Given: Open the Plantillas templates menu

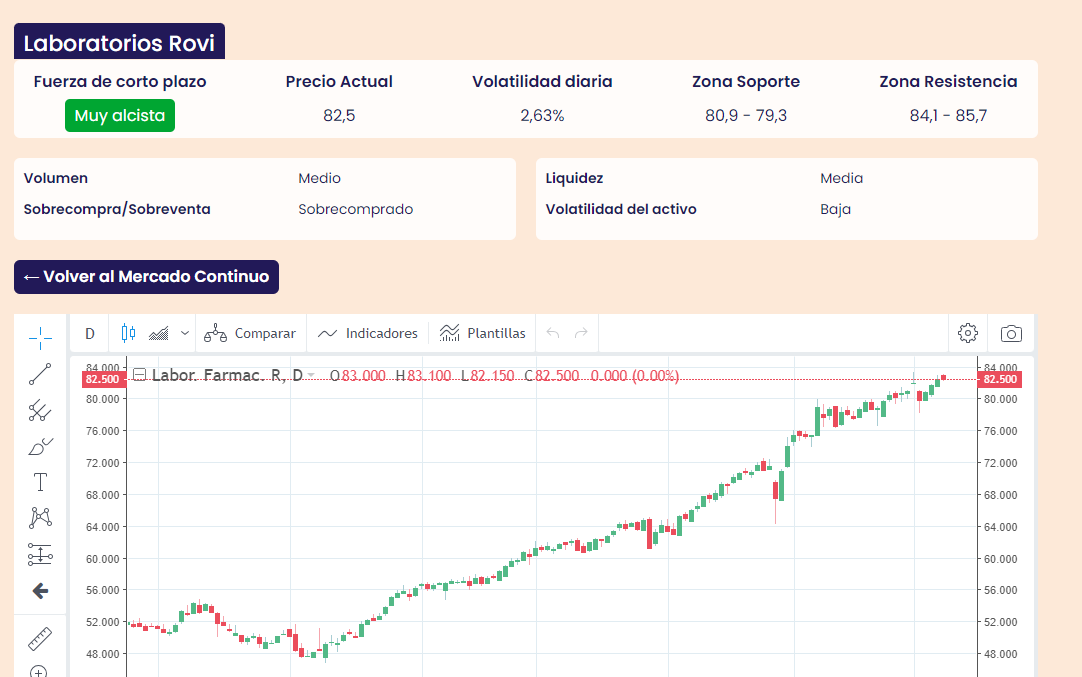Looking at the screenshot, I should tap(482, 333).
